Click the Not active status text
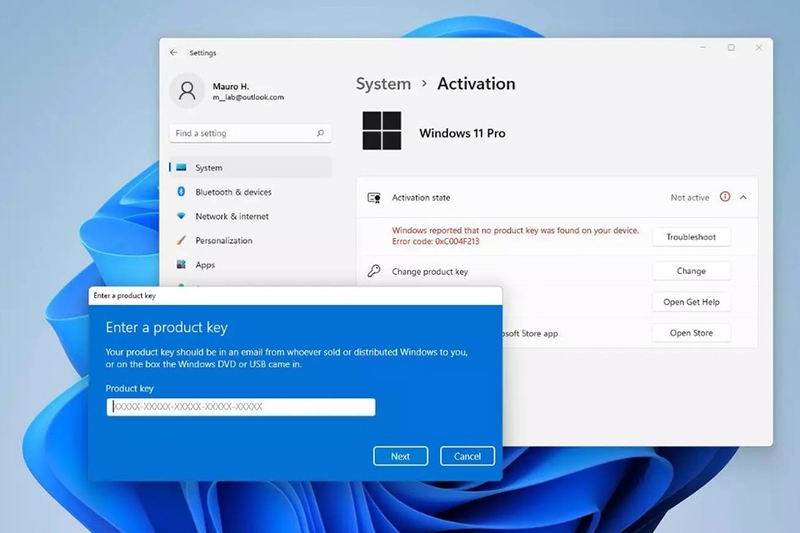 (x=690, y=197)
